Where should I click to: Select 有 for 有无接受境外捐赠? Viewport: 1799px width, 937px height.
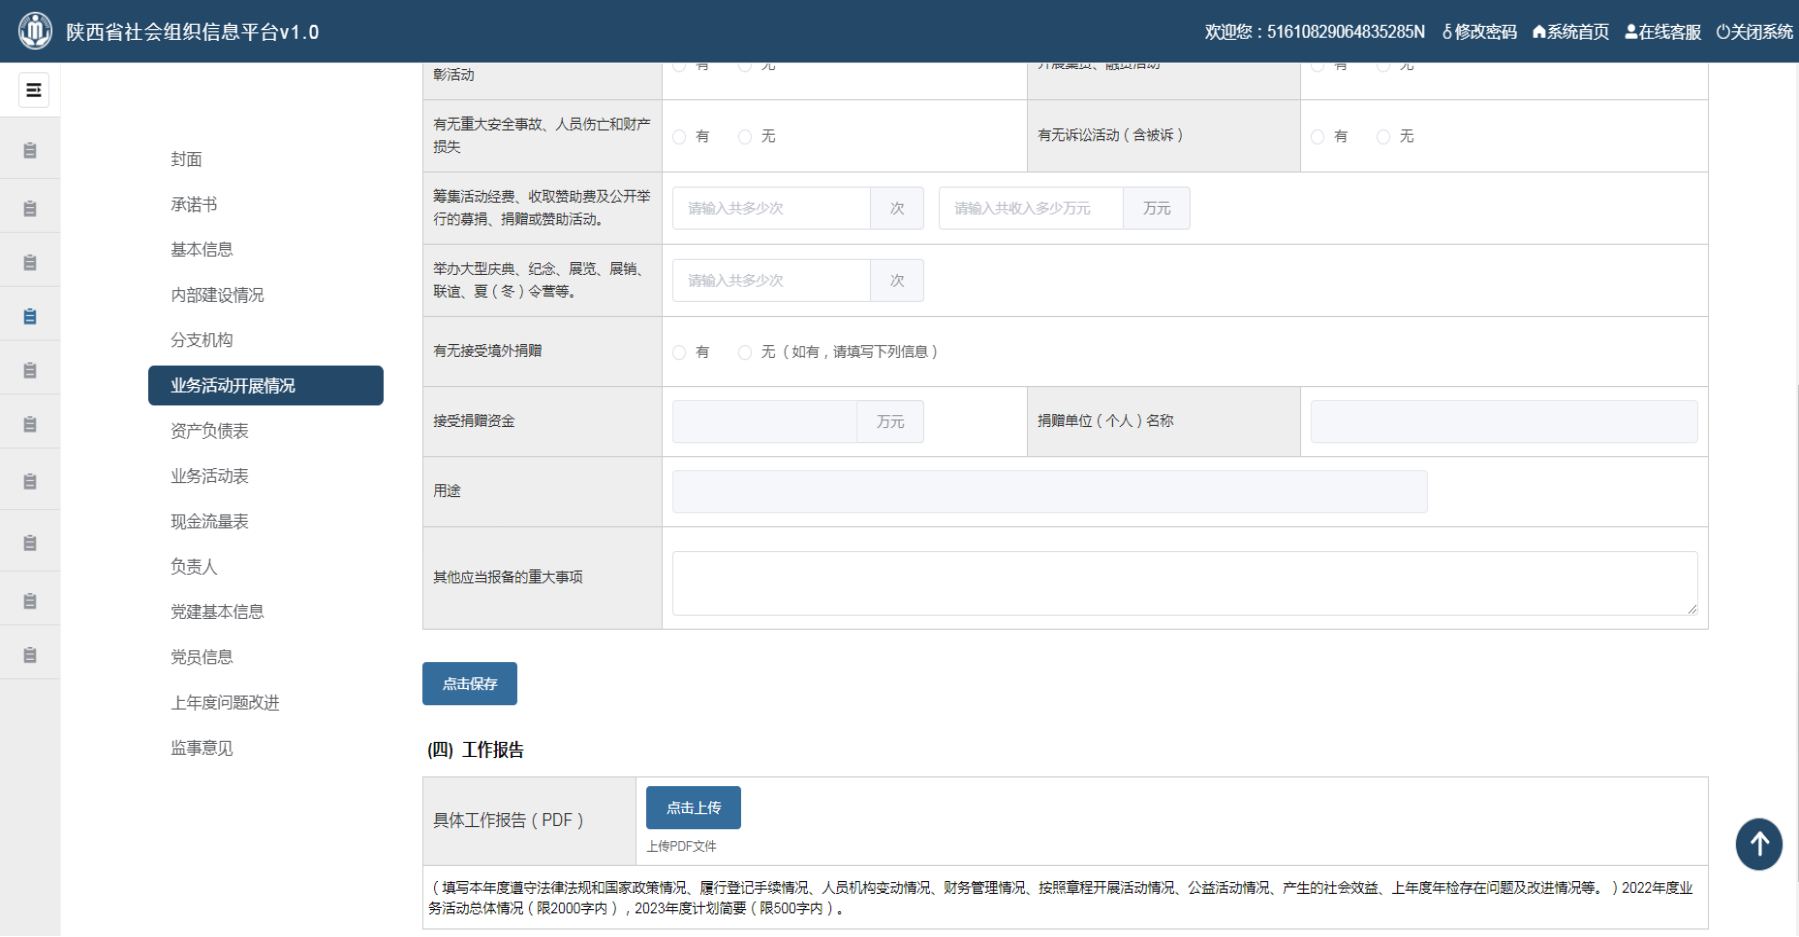(x=680, y=352)
